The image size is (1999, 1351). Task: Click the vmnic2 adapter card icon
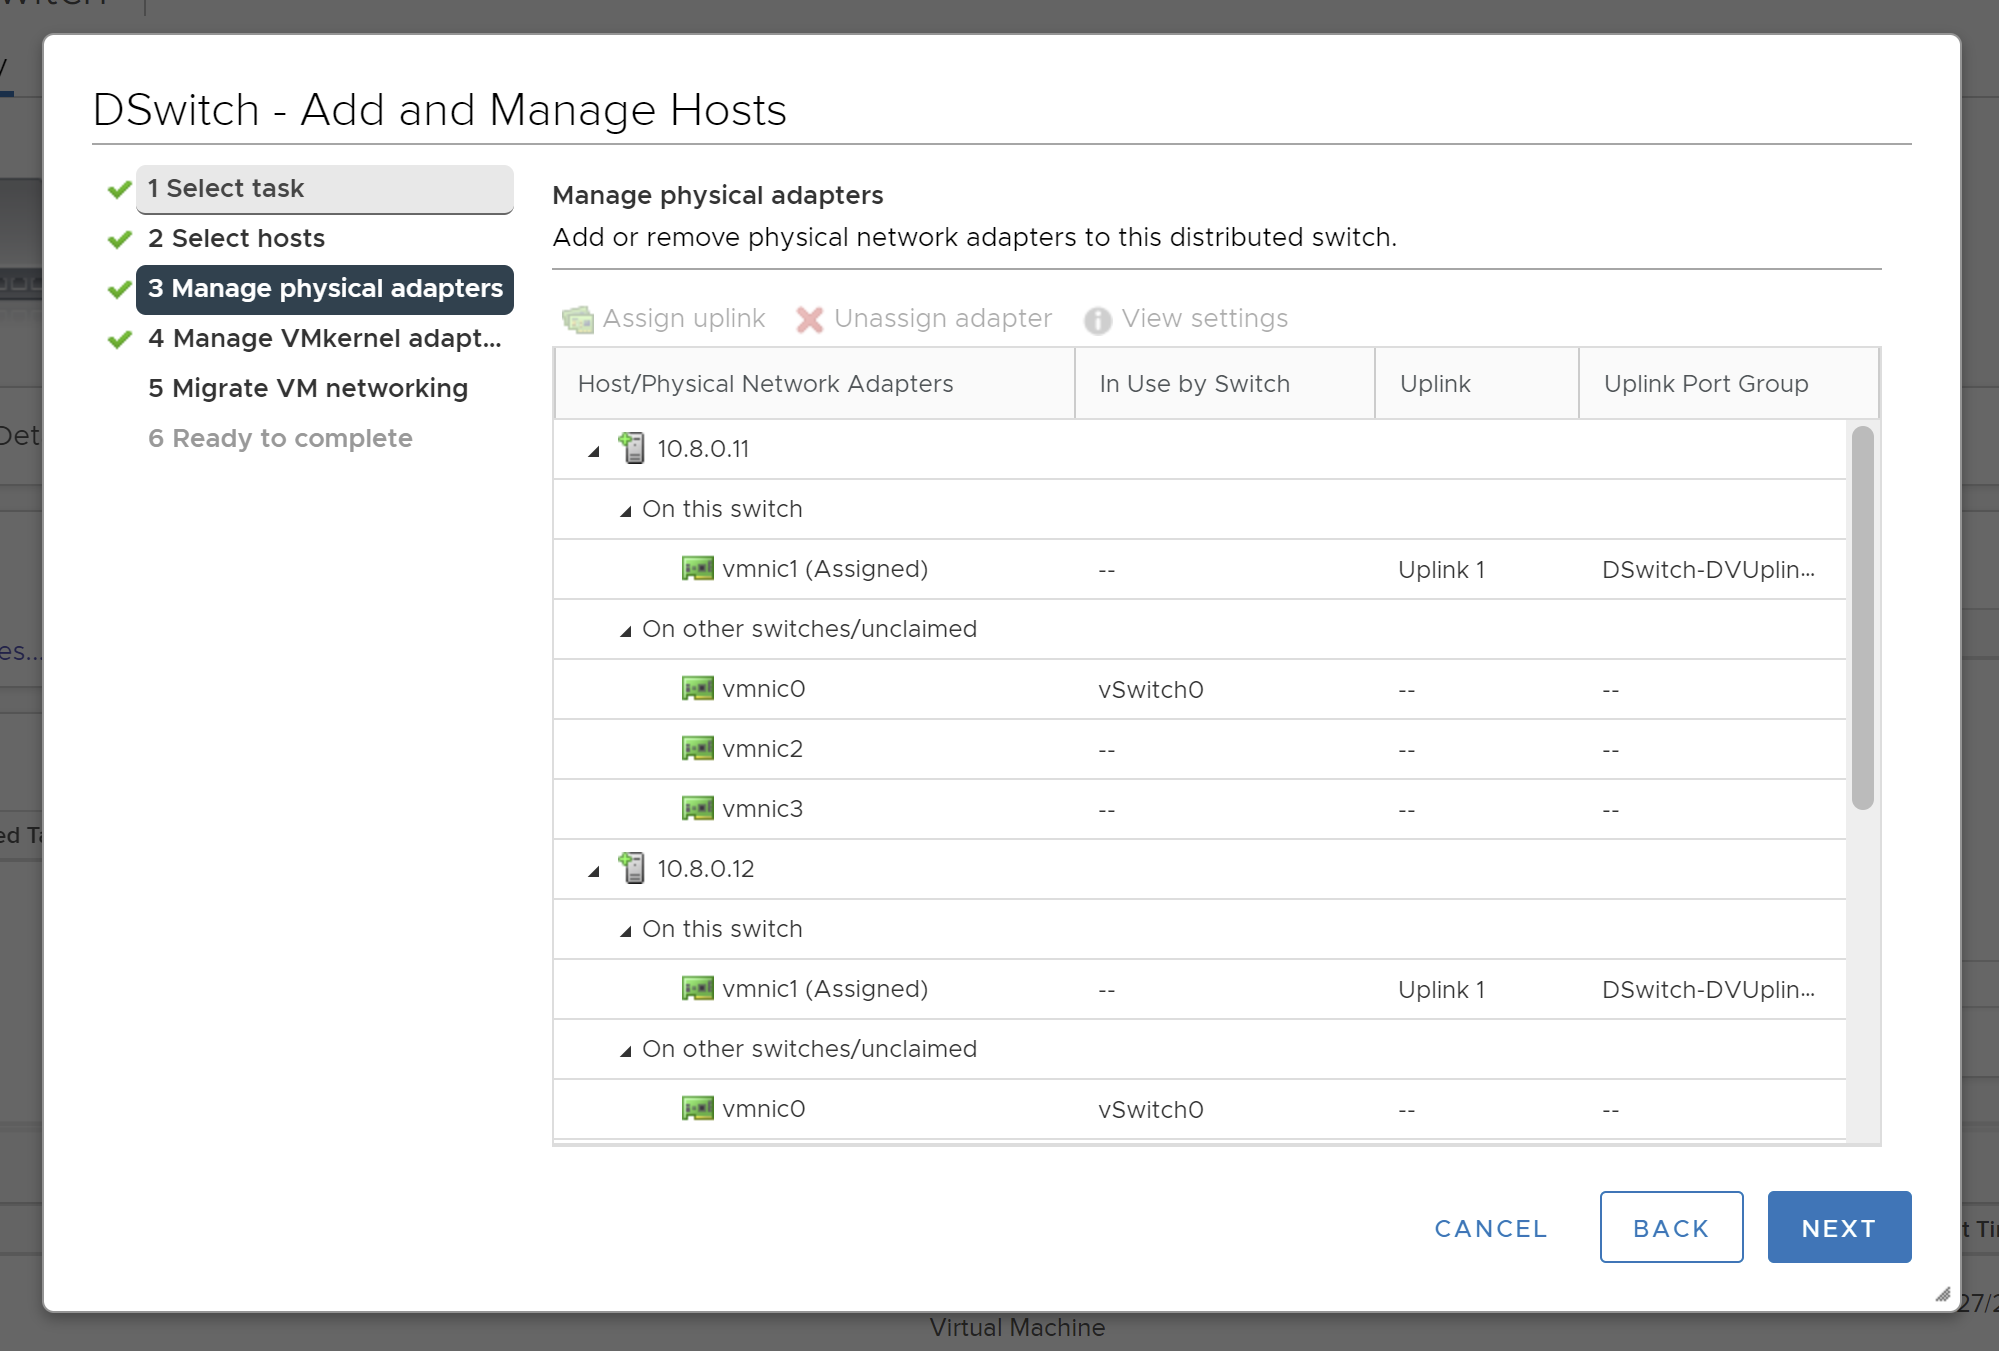coord(697,748)
